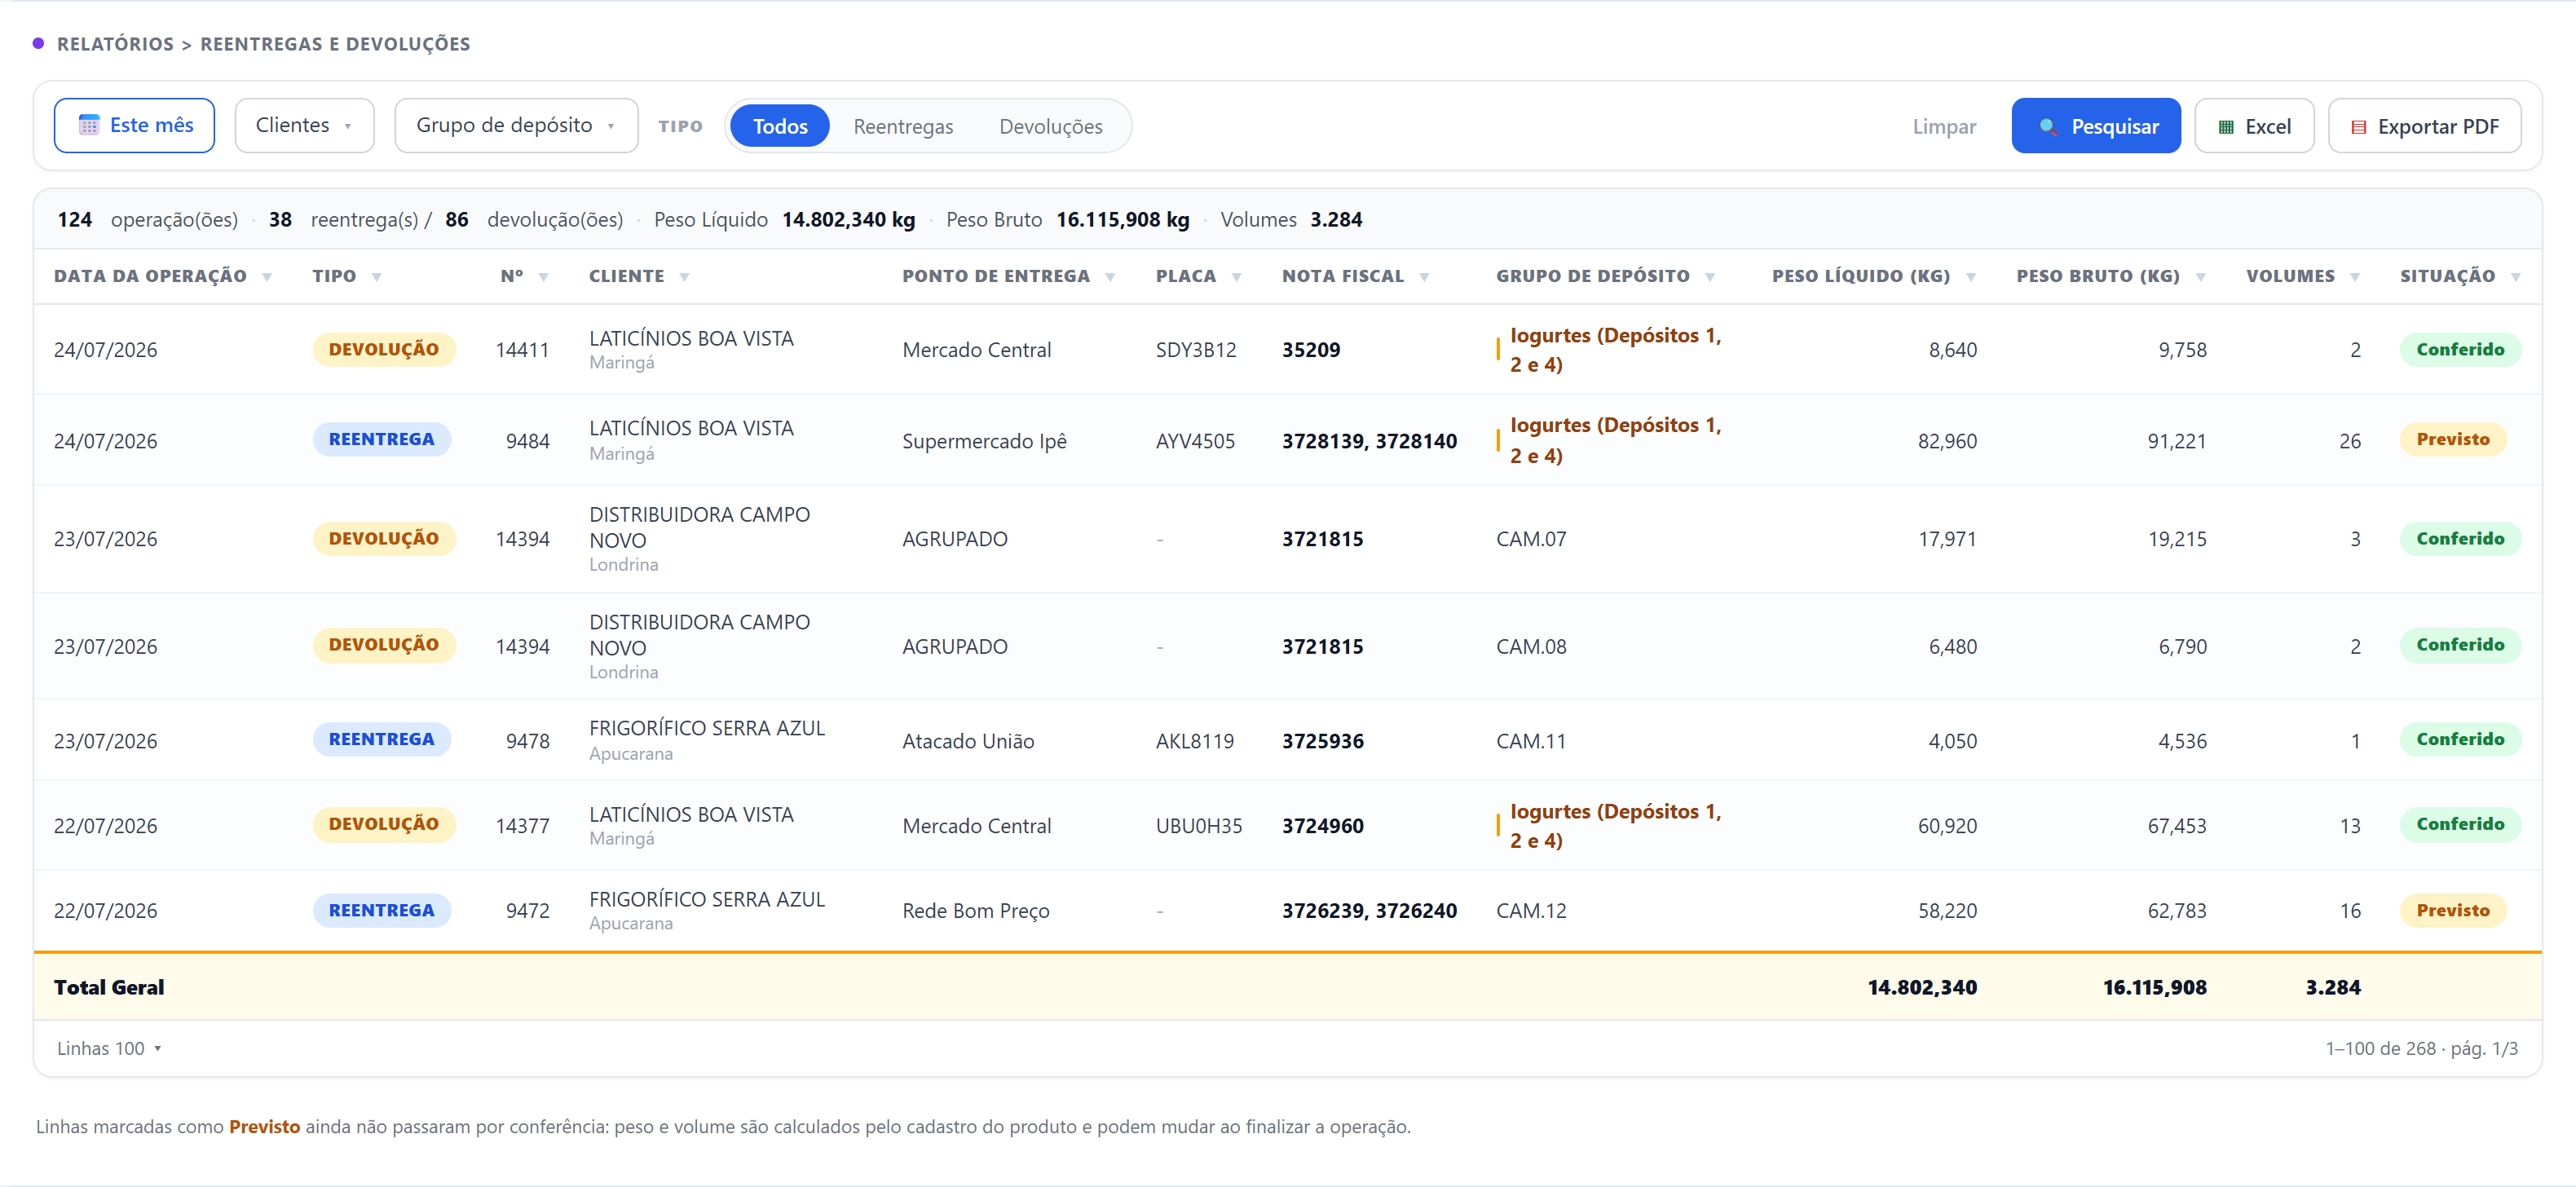Click the Data da Operação column header
The width and height of the screenshot is (2576, 1187).
coord(150,276)
